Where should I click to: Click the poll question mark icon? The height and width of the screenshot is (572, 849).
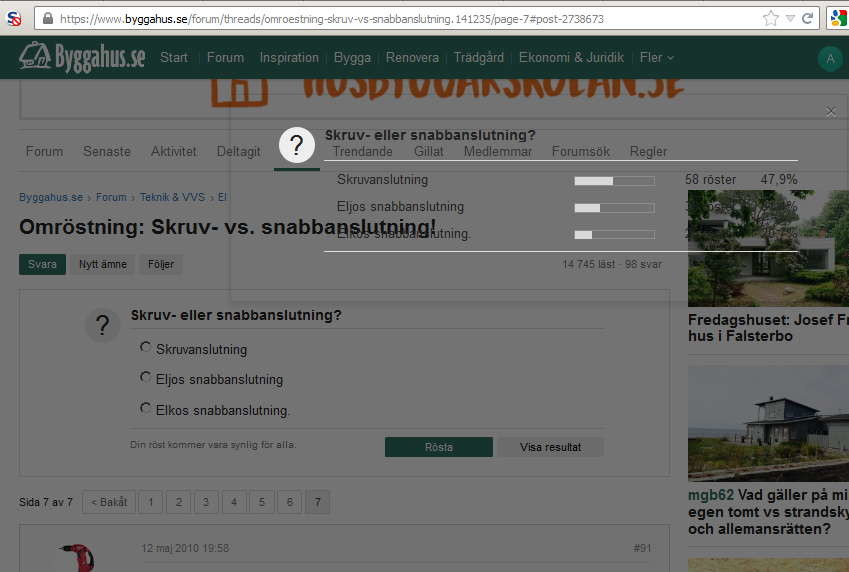[102, 325]
